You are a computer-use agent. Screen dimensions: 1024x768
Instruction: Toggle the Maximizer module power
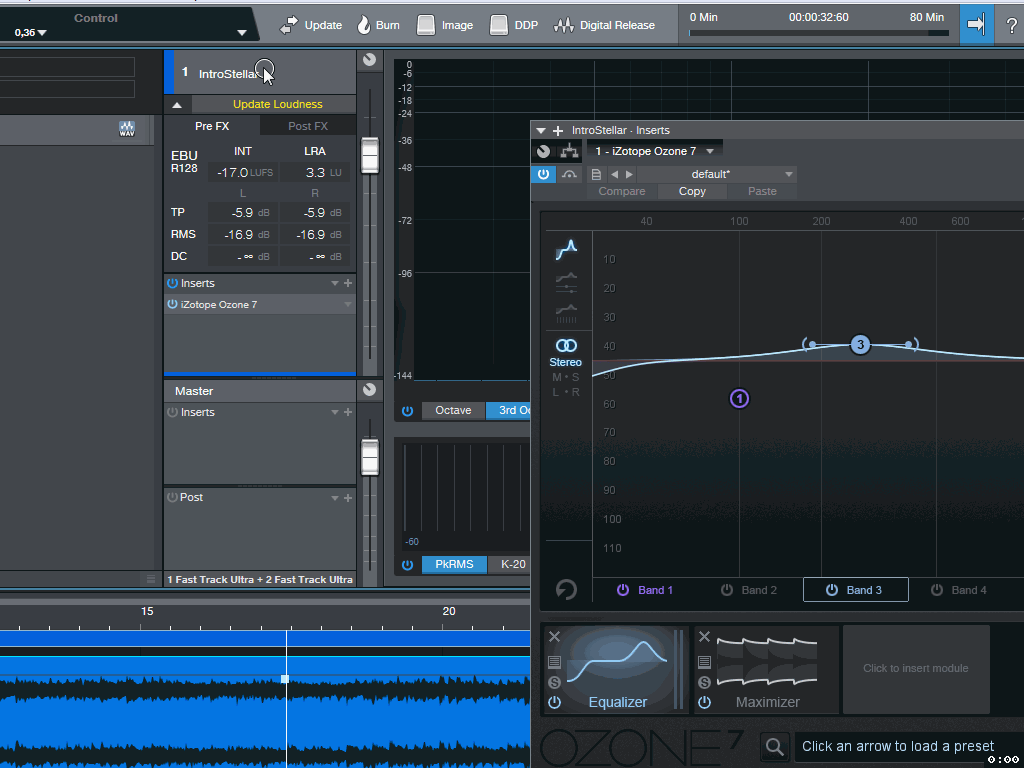point(704,702)
